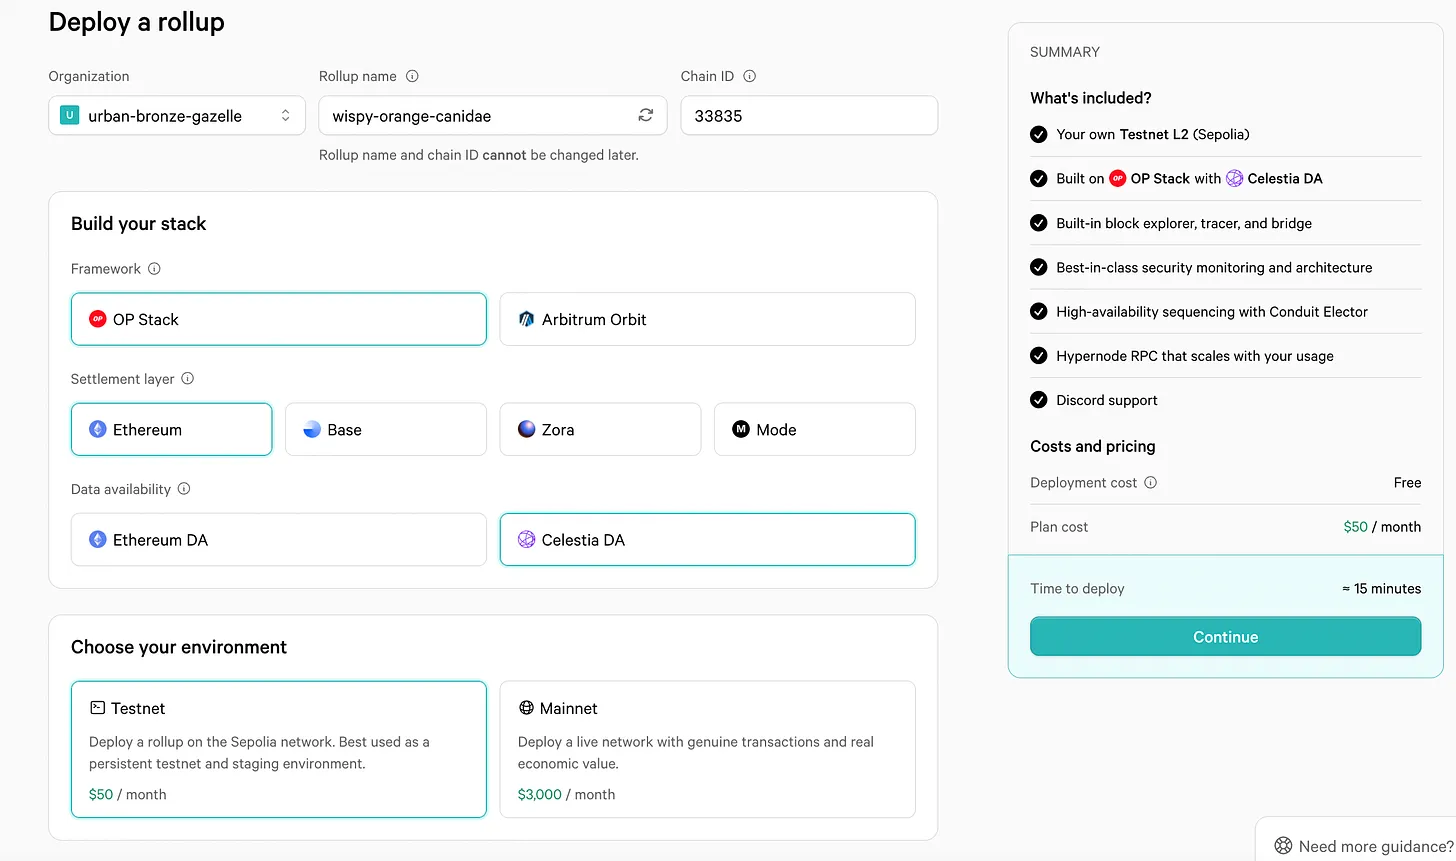
Task: Click the What's included? heading
Action: tap(1091, 98)
